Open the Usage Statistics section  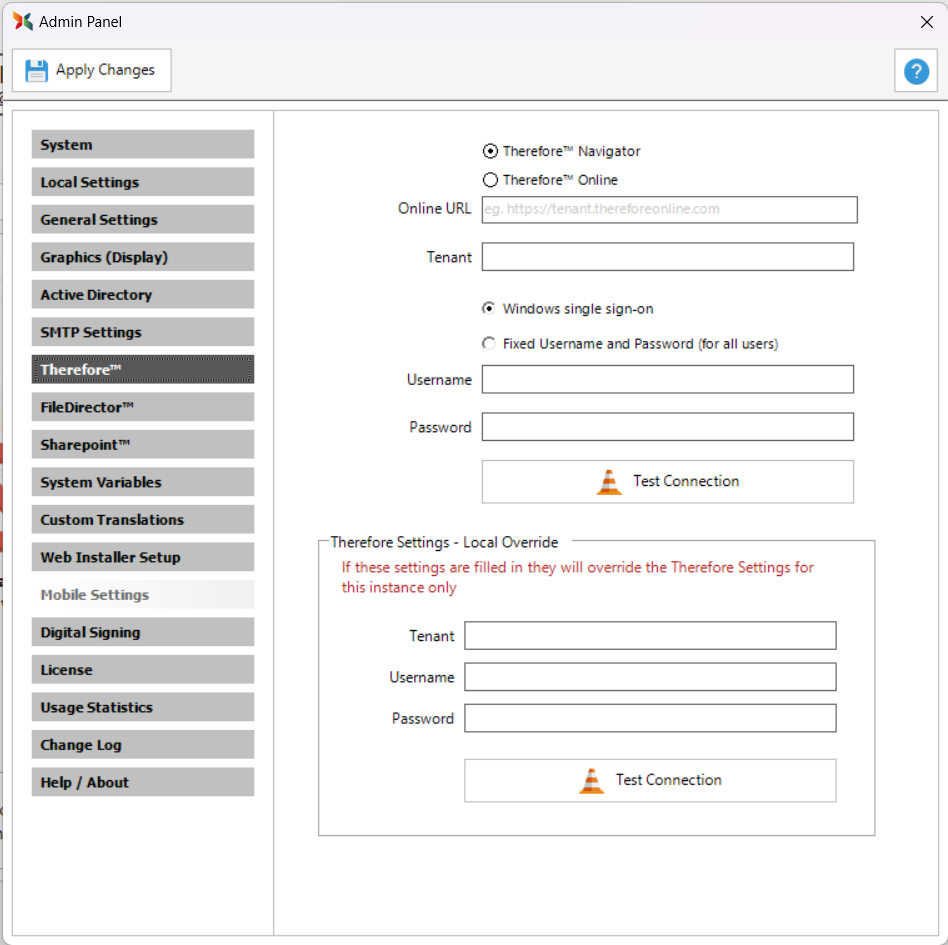[x=142, y=707]
